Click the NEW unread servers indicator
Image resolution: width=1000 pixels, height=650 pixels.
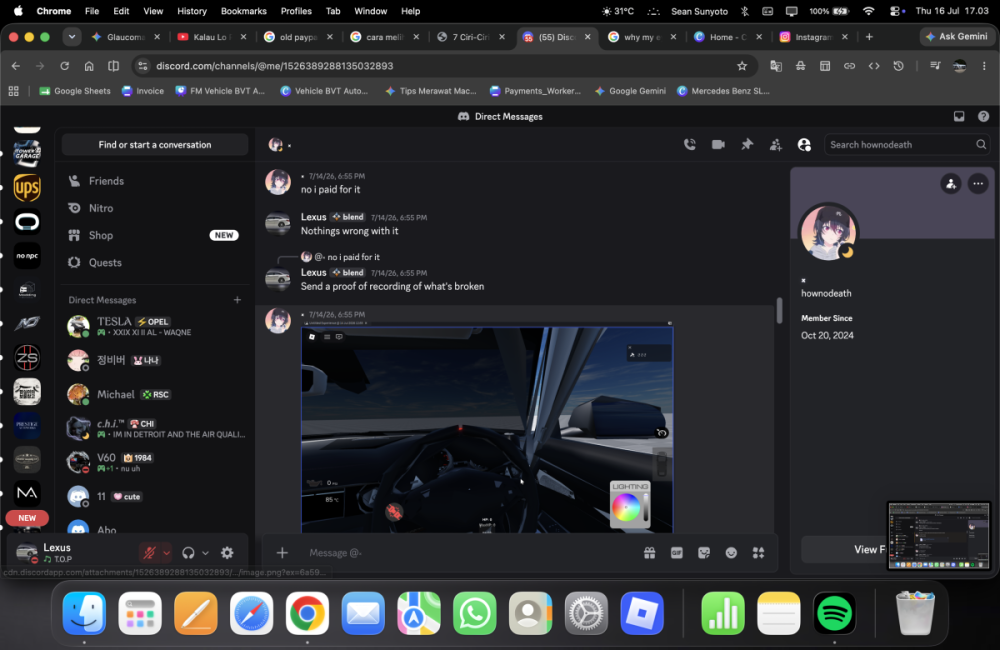pos(27,518)
